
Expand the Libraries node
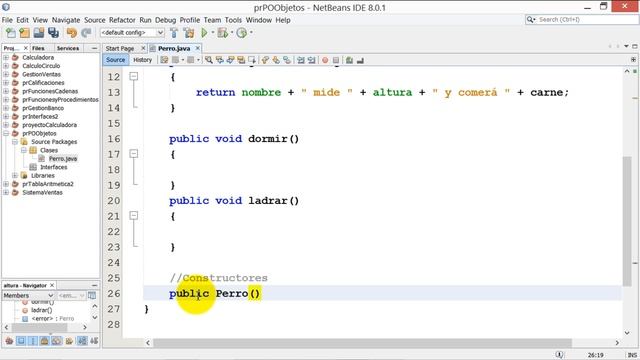tap(15, 176)
